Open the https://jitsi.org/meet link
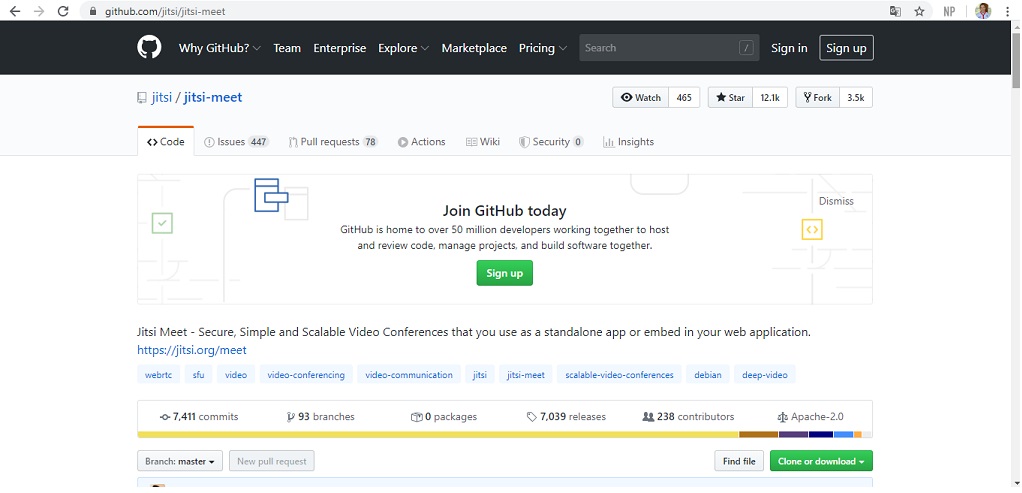The width and height of the screenshot is (1022, 493). (192, 350)
